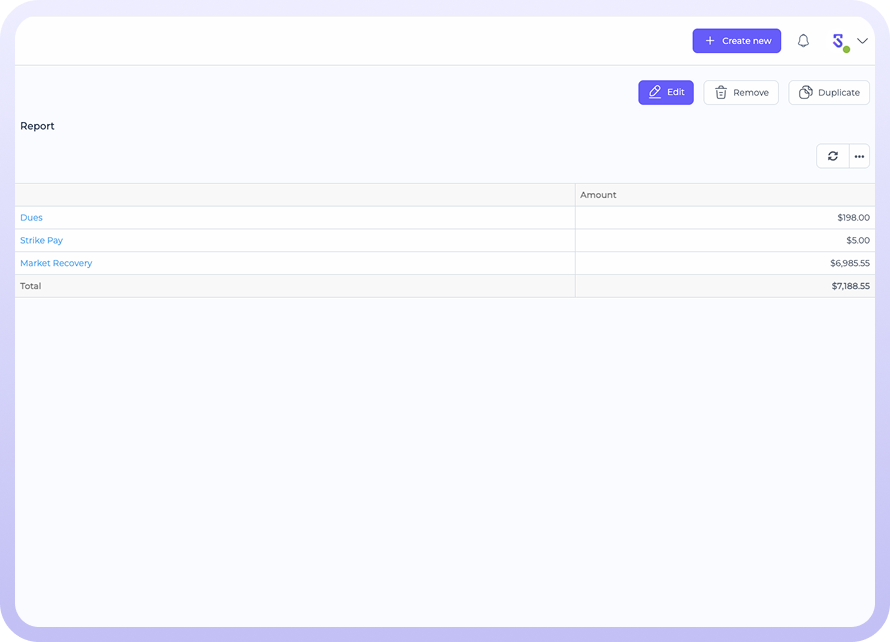Click the notification bell icon
Image resolution: width=890 pixels, height=642 pixels.
tap(803, 41)
